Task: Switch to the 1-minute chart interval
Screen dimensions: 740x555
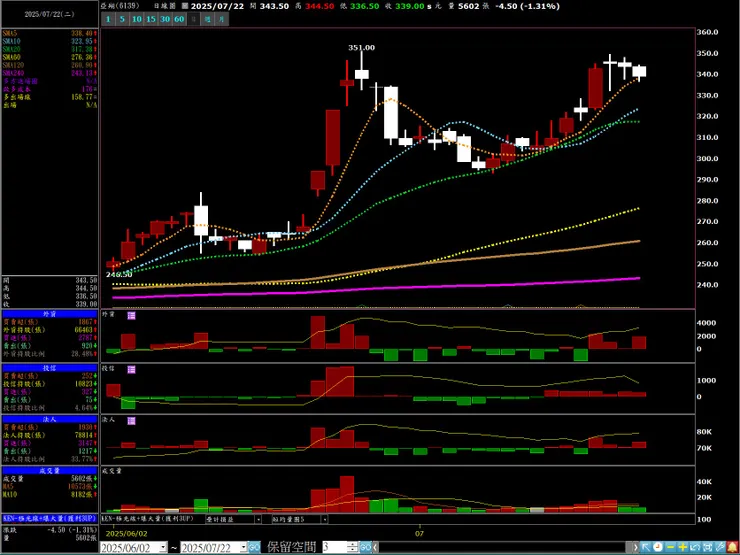Action: click(x=108, y=19)
